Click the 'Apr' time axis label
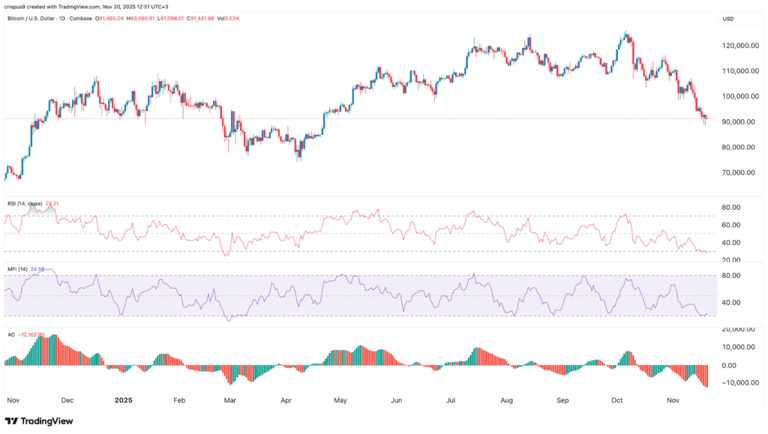The image size is (768, 434). 286,400
